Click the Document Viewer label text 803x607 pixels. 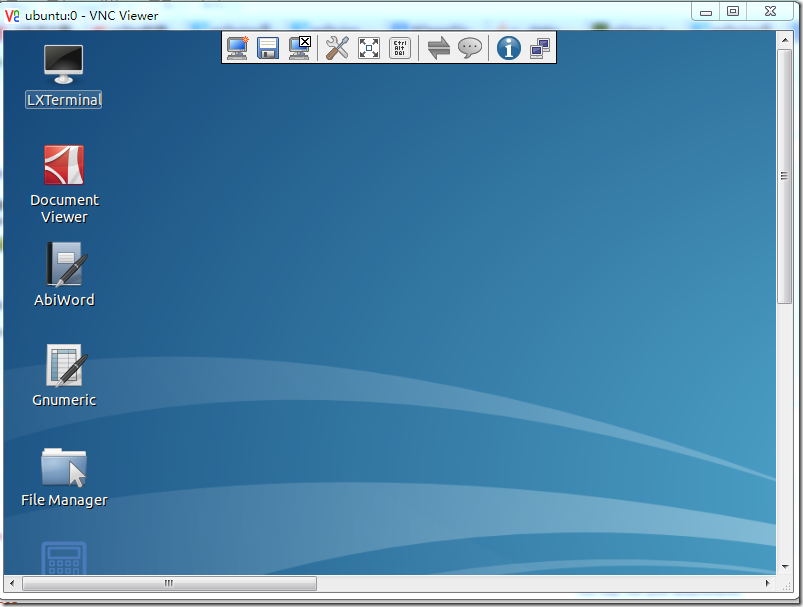pyautogui.click(x=65, y=208)
